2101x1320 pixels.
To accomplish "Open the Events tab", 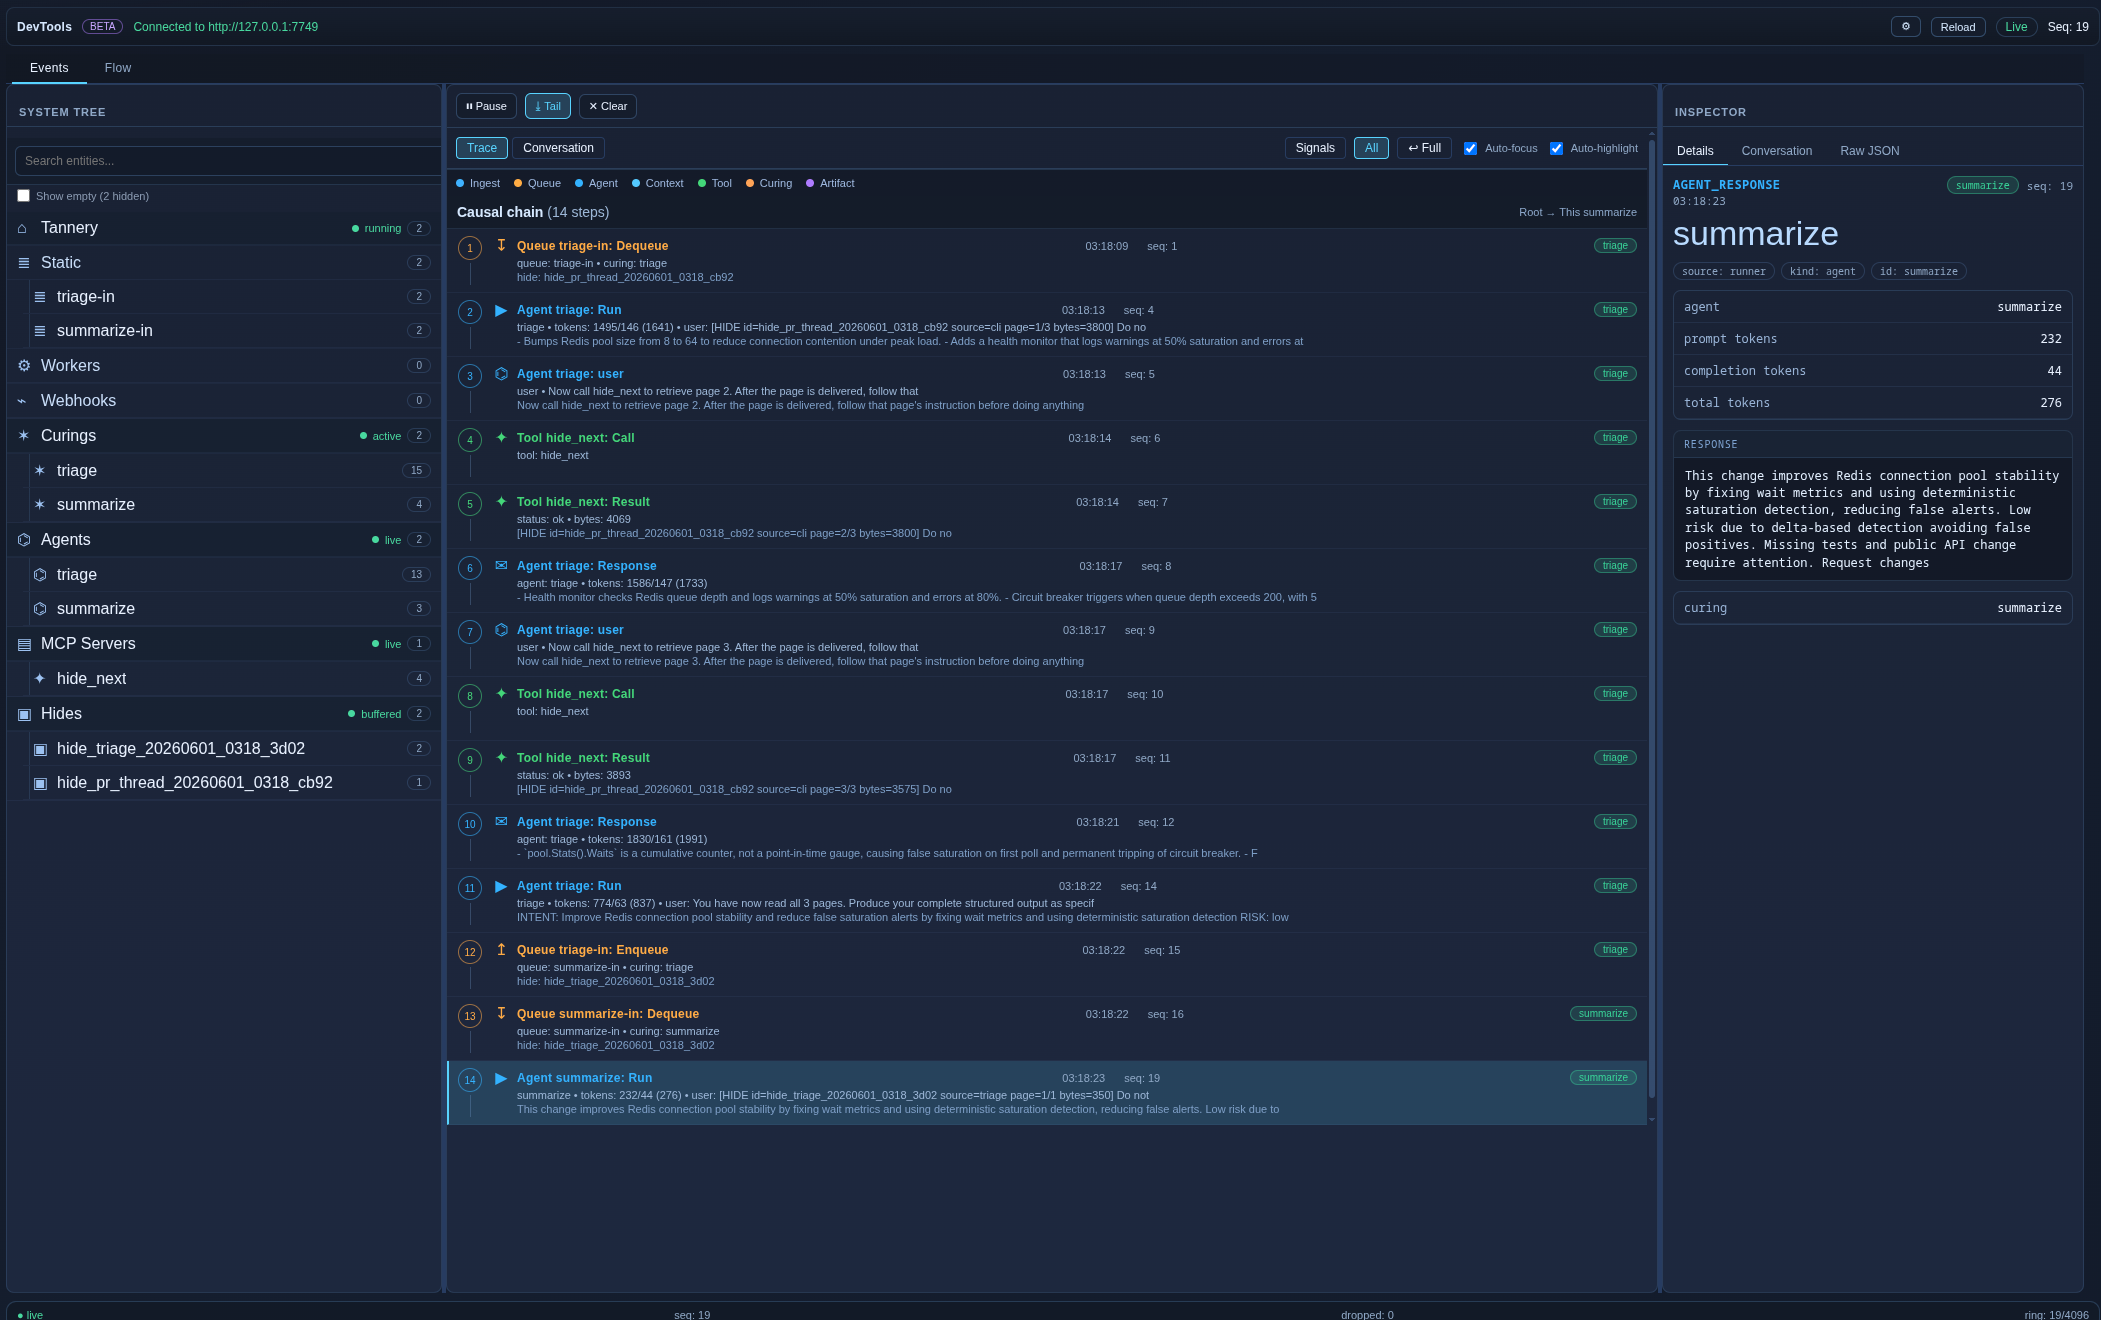I will pos(49,68).
